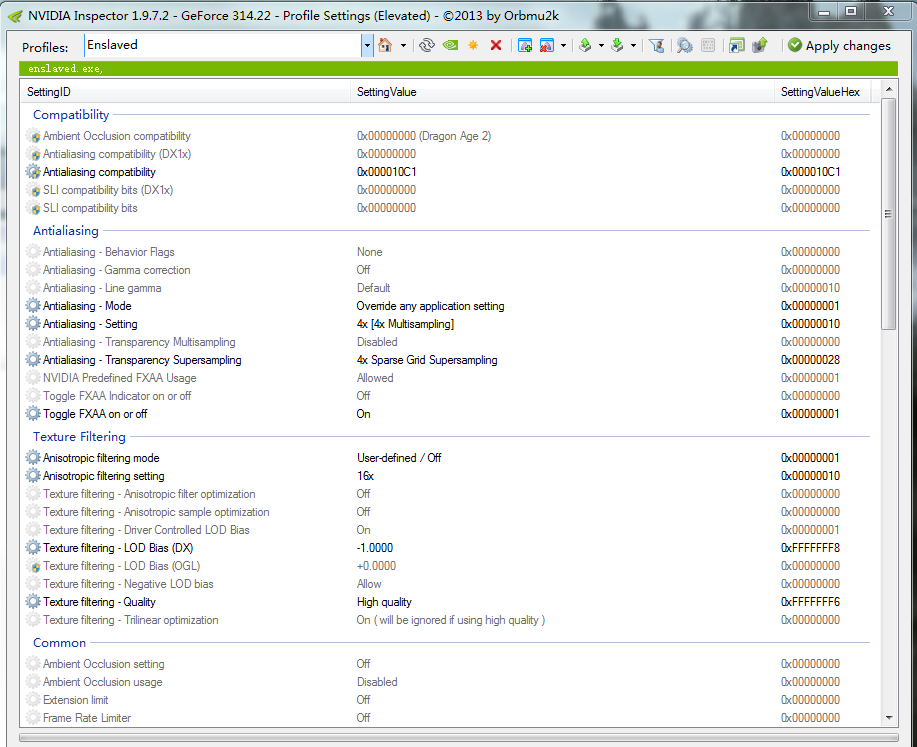917x747 pixels.
Task: Click gear icon of Antialiasing - Mode row
Action: tap(33, 306)
